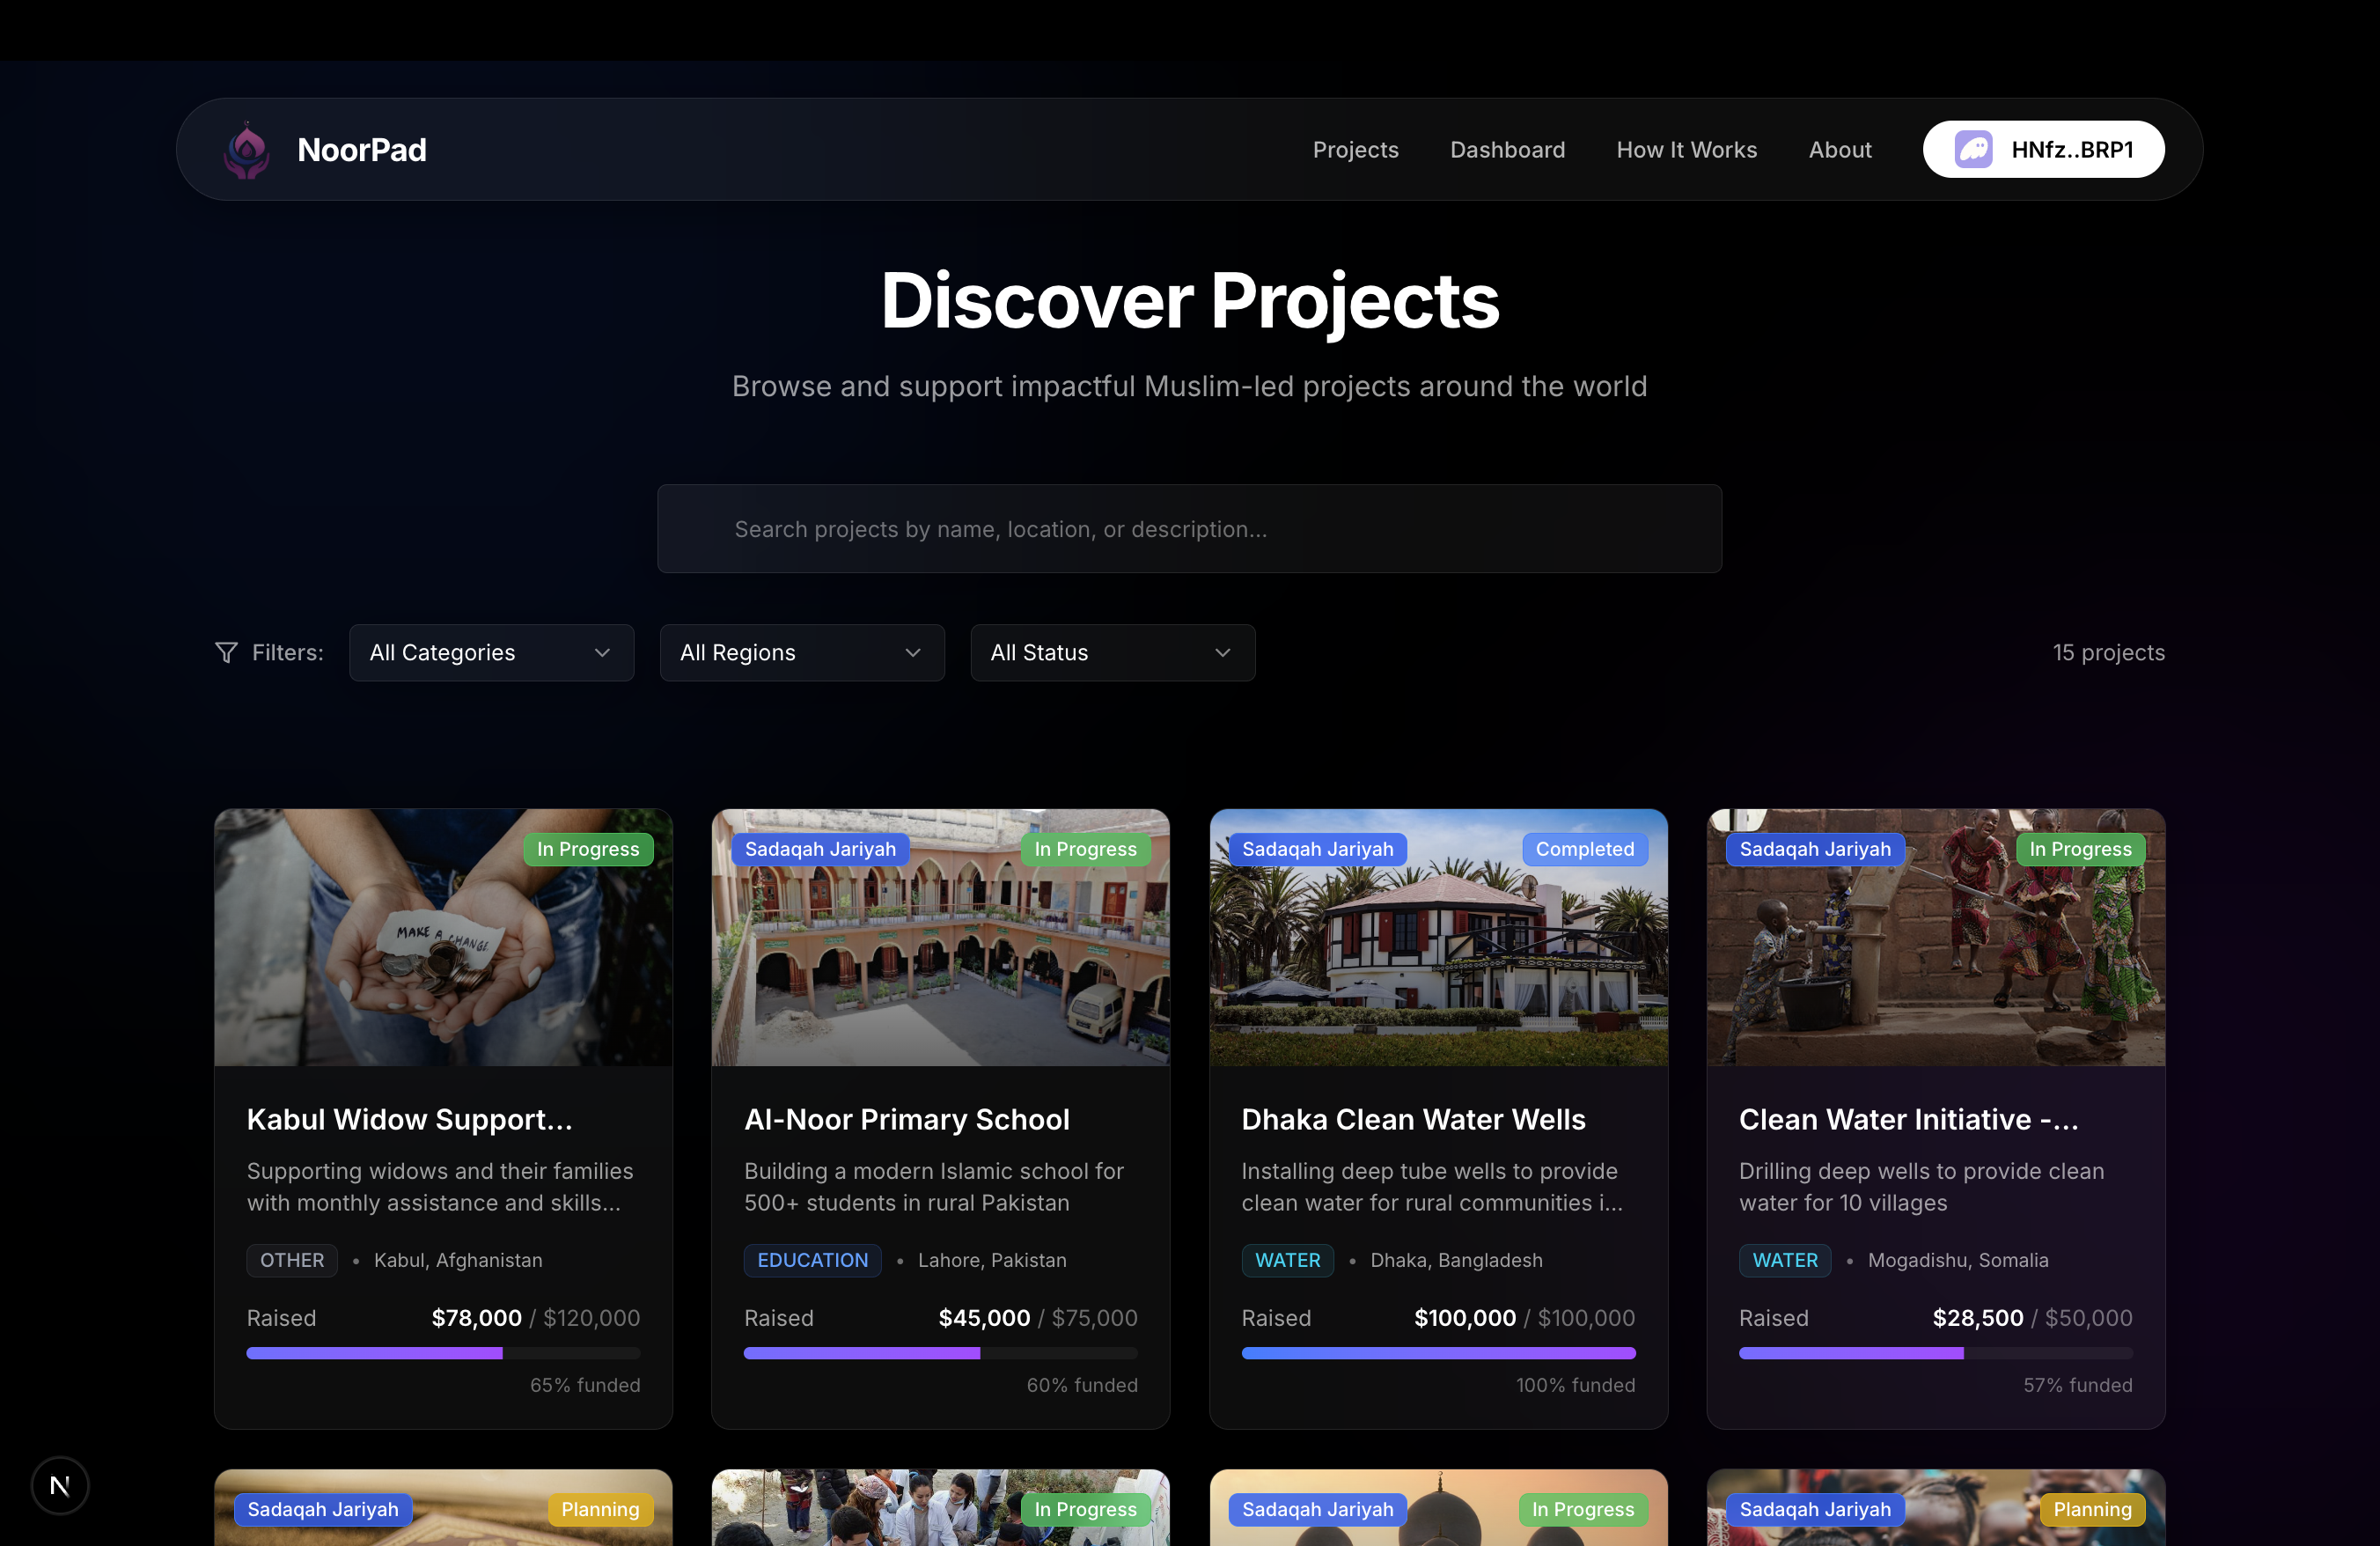
Task: Click the funnel Filters icon
Action: coord(227,653)
